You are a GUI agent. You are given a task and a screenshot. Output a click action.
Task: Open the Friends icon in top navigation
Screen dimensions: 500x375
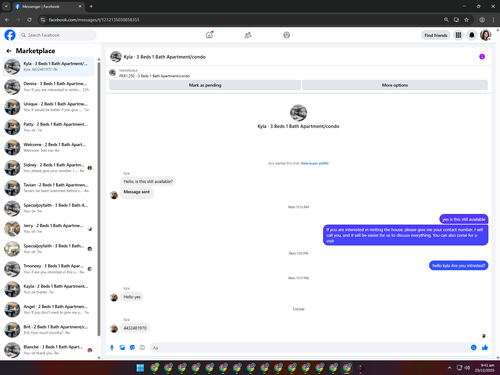248,35
